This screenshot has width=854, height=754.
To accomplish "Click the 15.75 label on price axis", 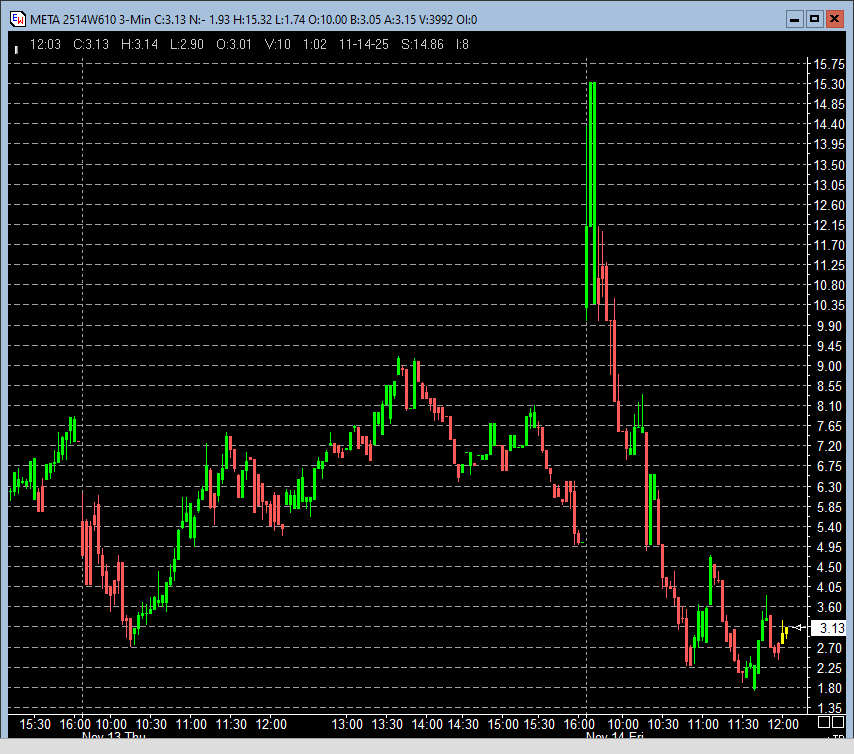I will pyautogui.click(x=830, y=64).
